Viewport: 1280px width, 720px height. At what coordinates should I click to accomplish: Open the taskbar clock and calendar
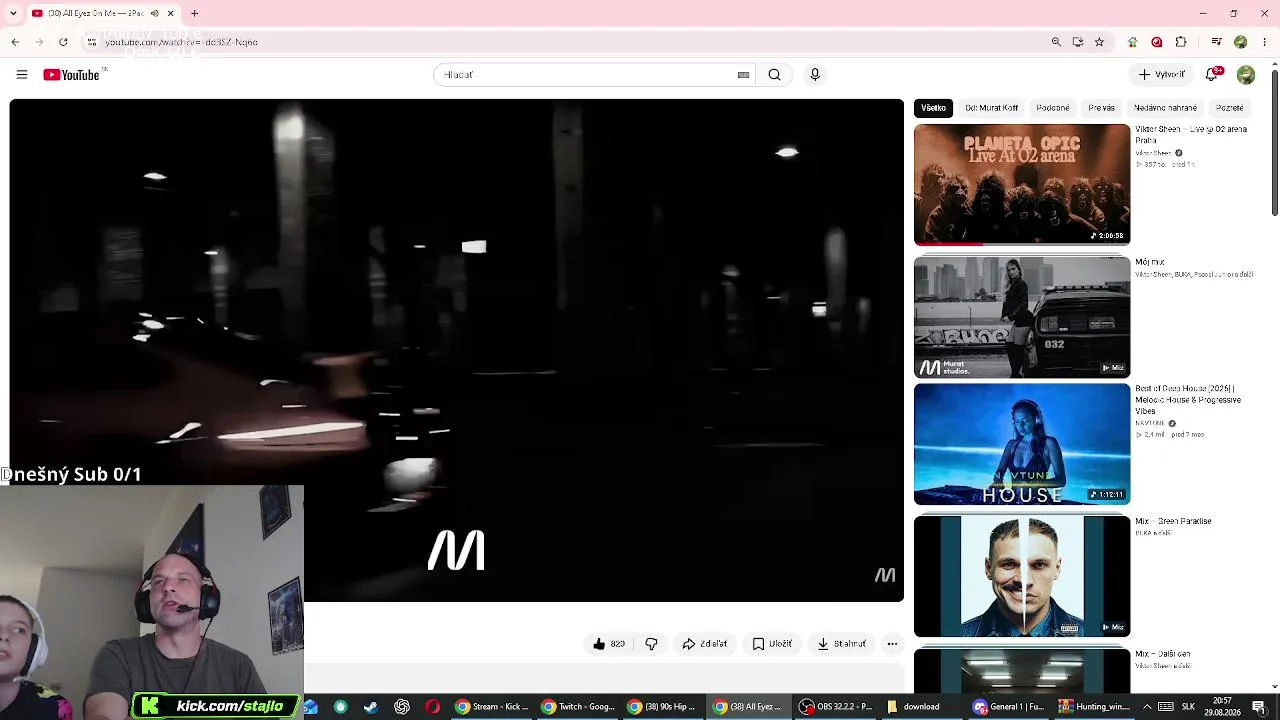[x=1222, y=707]
